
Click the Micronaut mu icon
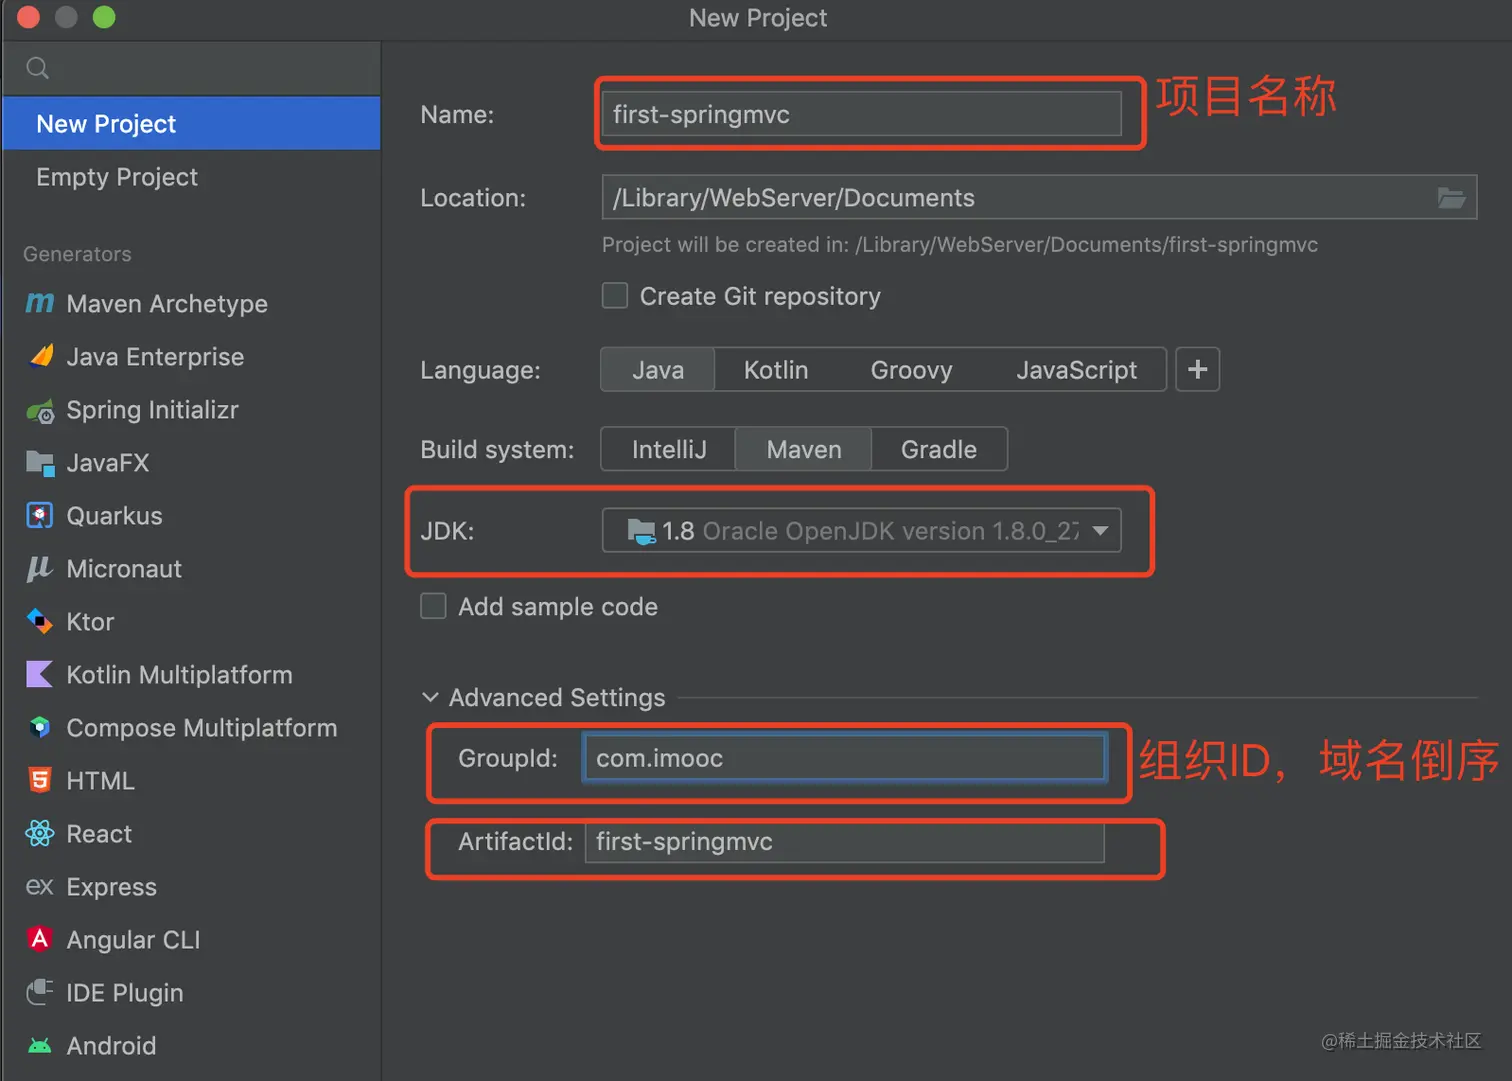tap(40, 568)
